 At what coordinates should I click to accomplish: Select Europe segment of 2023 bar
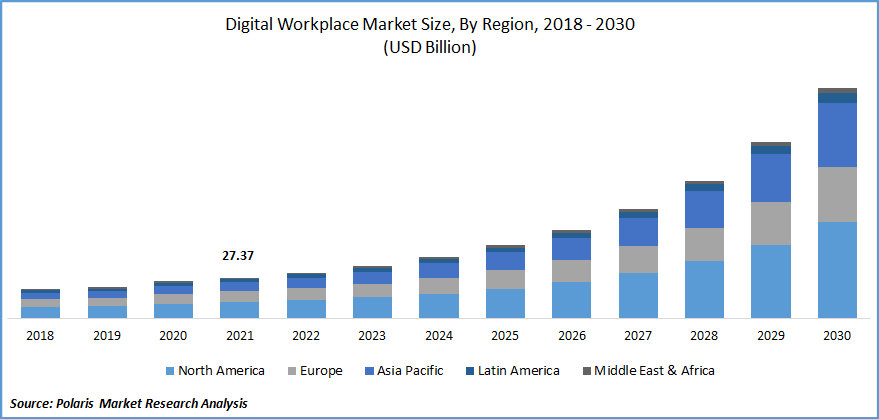coord(372,291)
